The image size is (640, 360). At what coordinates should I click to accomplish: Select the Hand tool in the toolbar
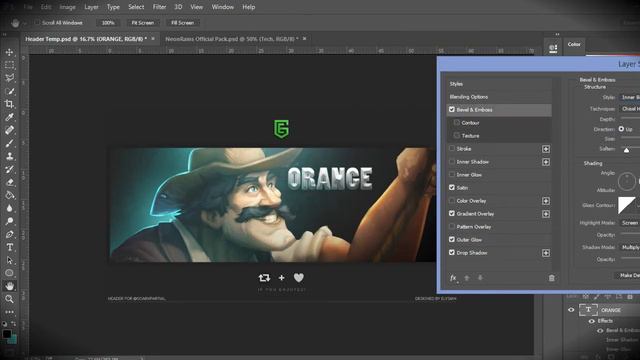pyautogui.click(x=9, y=286)
